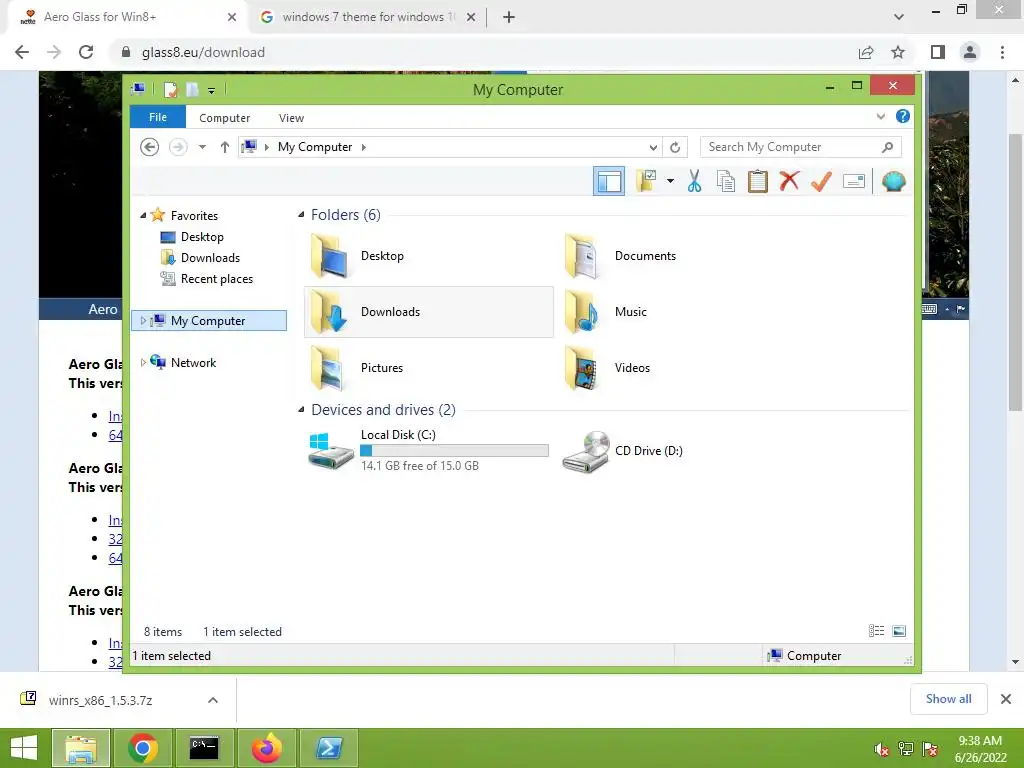
Task: Open a new Chrome tab
Action: point(509,17)
